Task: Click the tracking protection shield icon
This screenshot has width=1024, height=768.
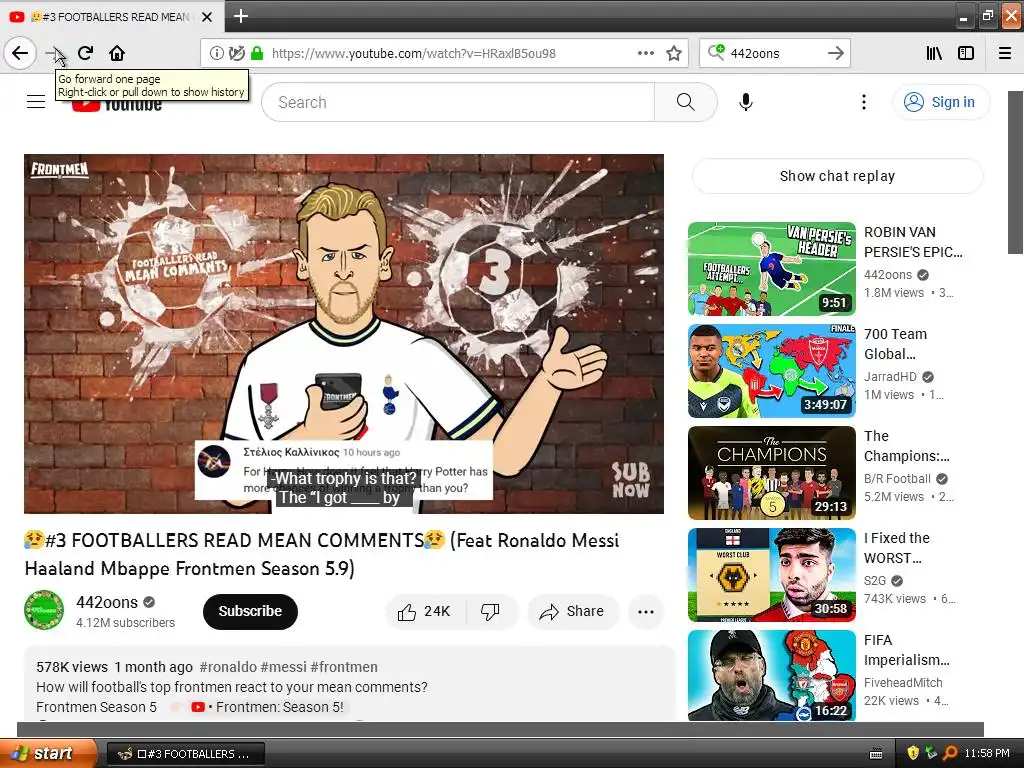Action: (x=237, y=53)
